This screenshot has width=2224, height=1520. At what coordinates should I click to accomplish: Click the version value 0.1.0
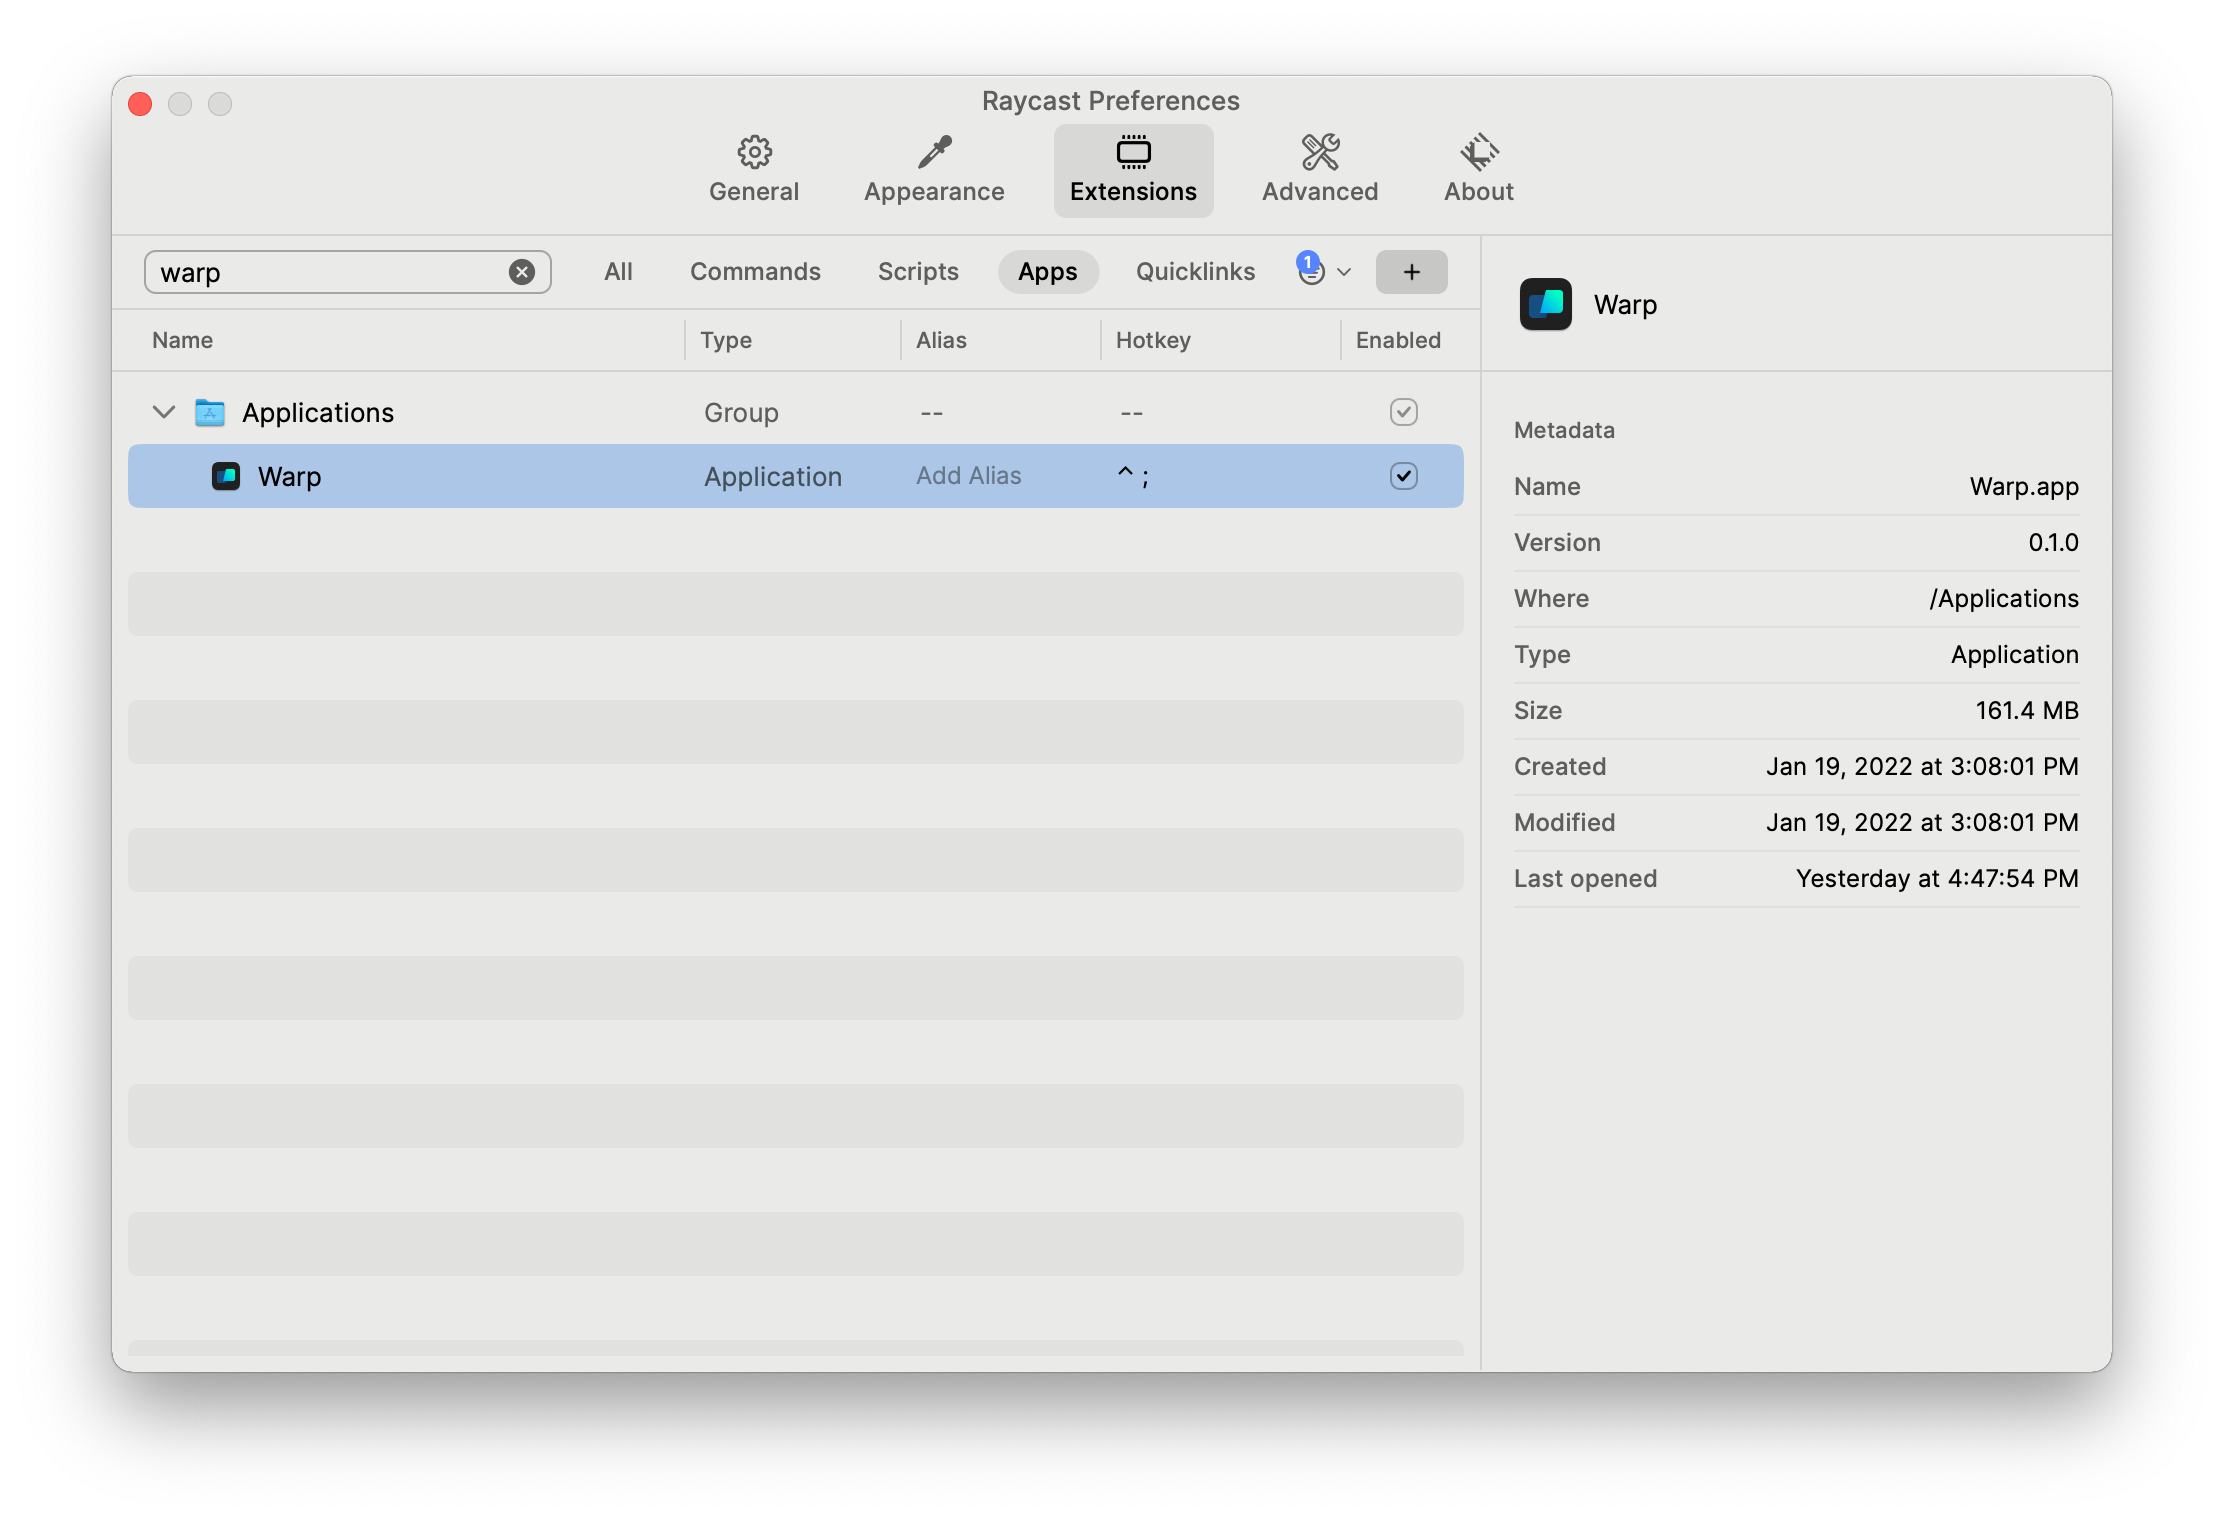click(x=2053, y=542)
